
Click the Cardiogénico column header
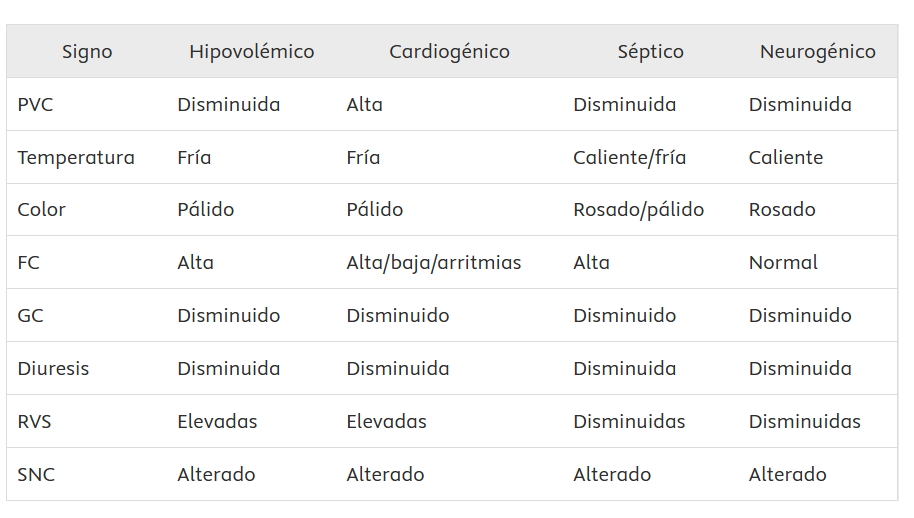(x=449, y=52)
